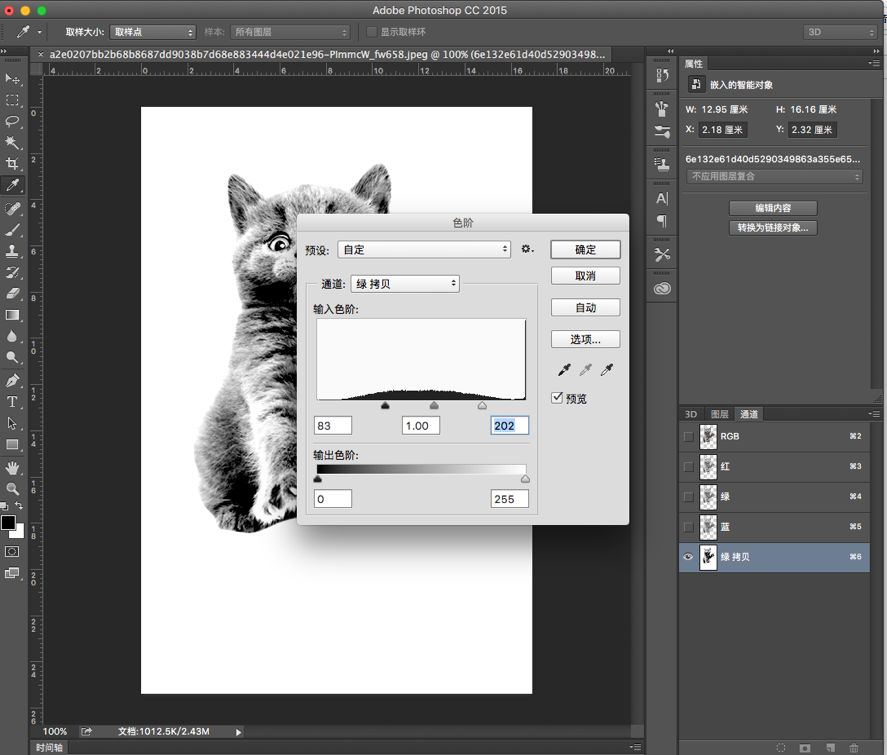Select the Rectangular Marquee tool
The image size is (887, 755).
pyautogui.click(x=12, y=100)
